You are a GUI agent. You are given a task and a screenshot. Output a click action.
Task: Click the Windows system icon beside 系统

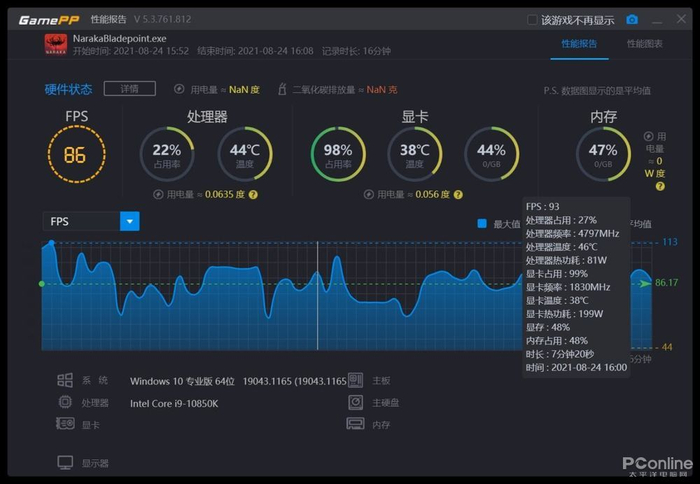[x=65, y=380]
